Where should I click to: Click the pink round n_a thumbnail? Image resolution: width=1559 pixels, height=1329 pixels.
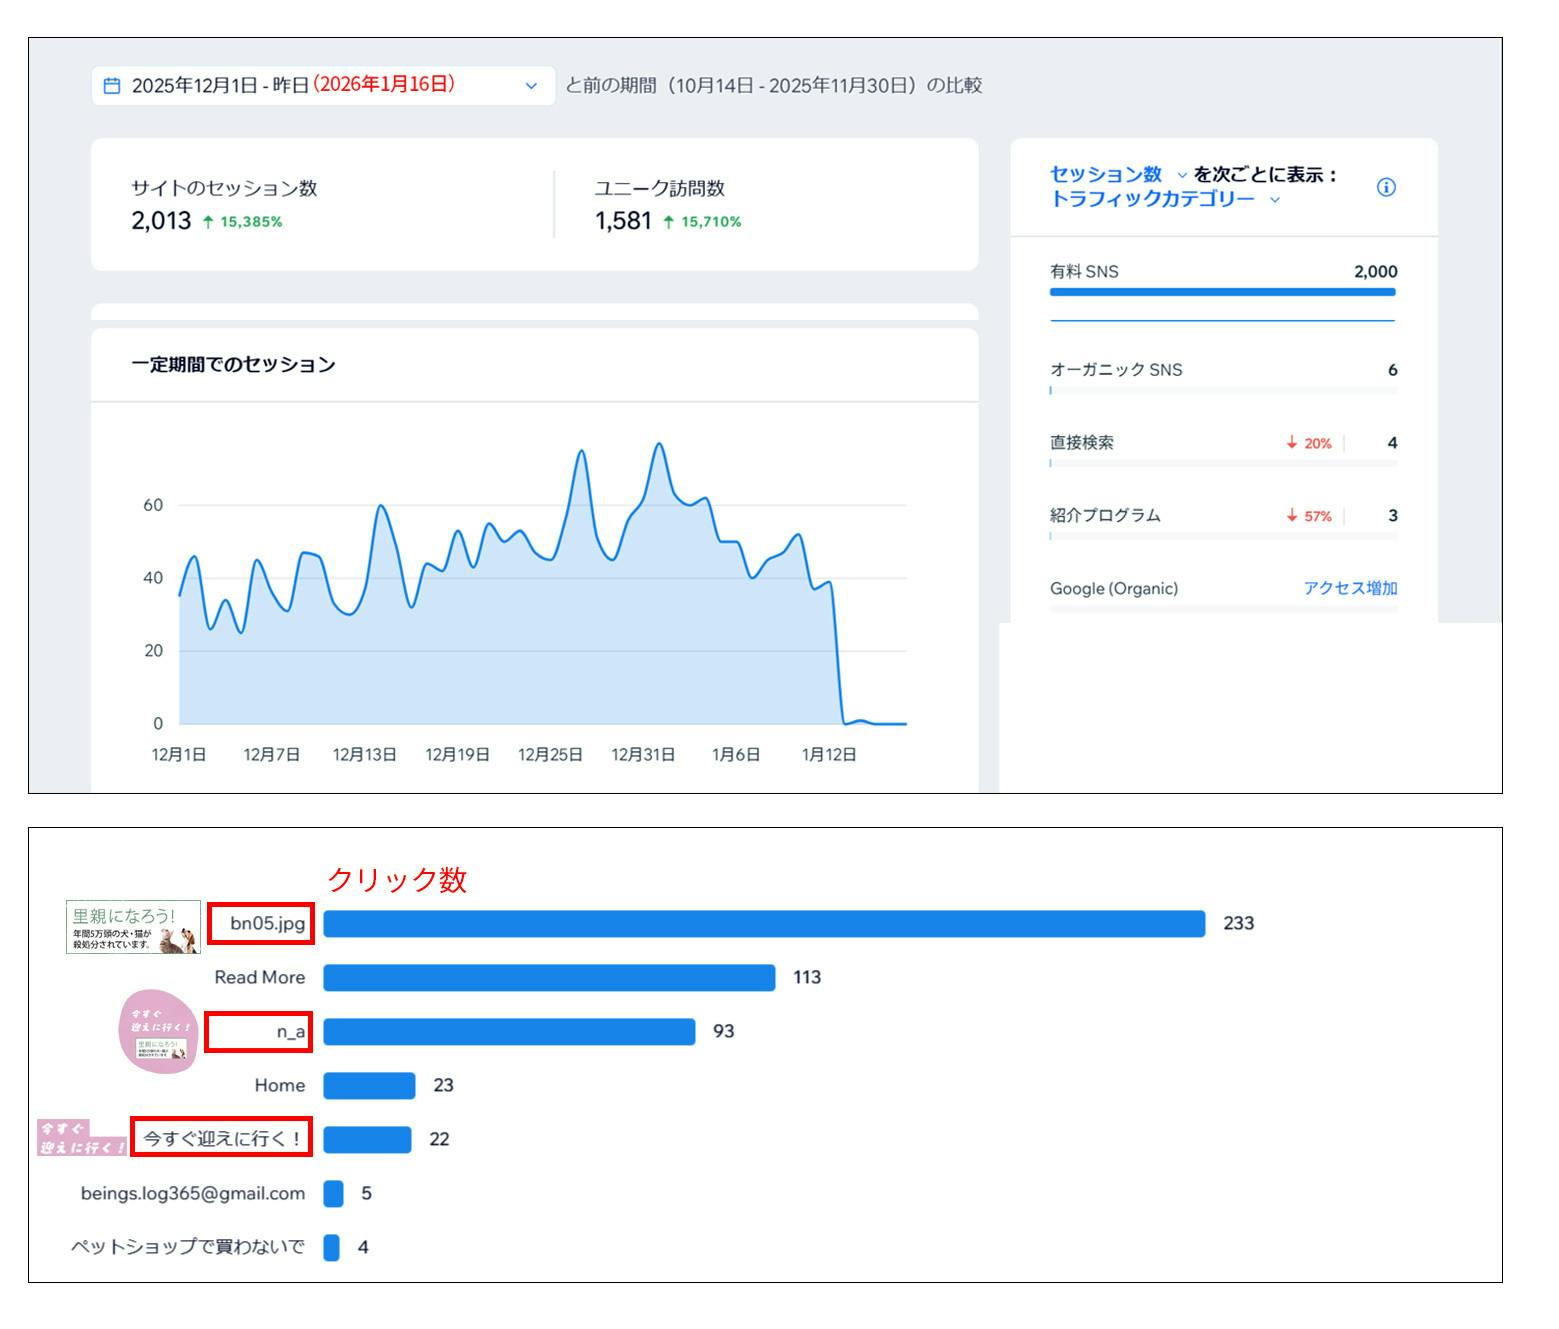tap(158, 1031)
